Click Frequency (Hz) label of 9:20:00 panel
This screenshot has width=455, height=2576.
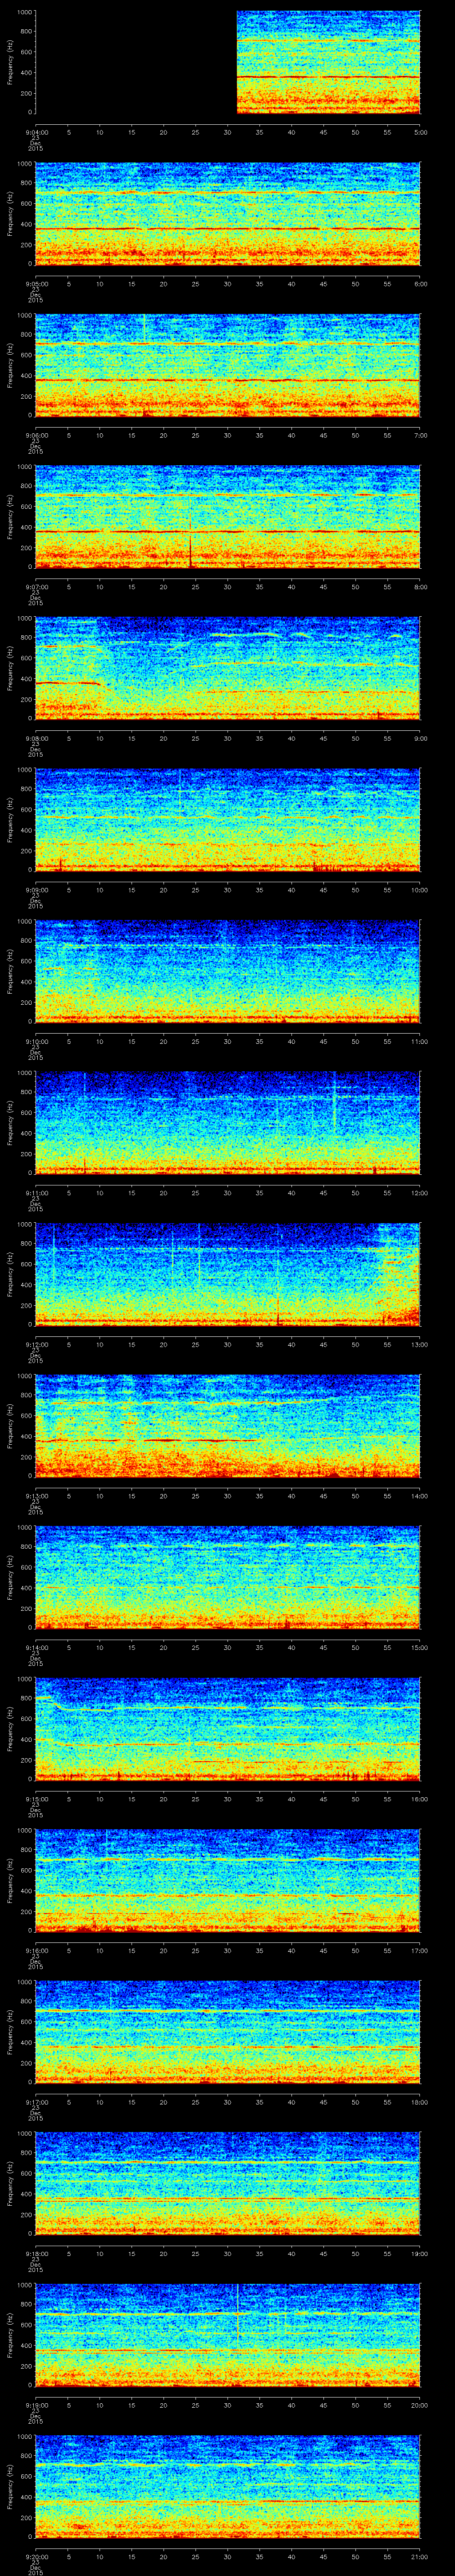(x=10, y=2487)
